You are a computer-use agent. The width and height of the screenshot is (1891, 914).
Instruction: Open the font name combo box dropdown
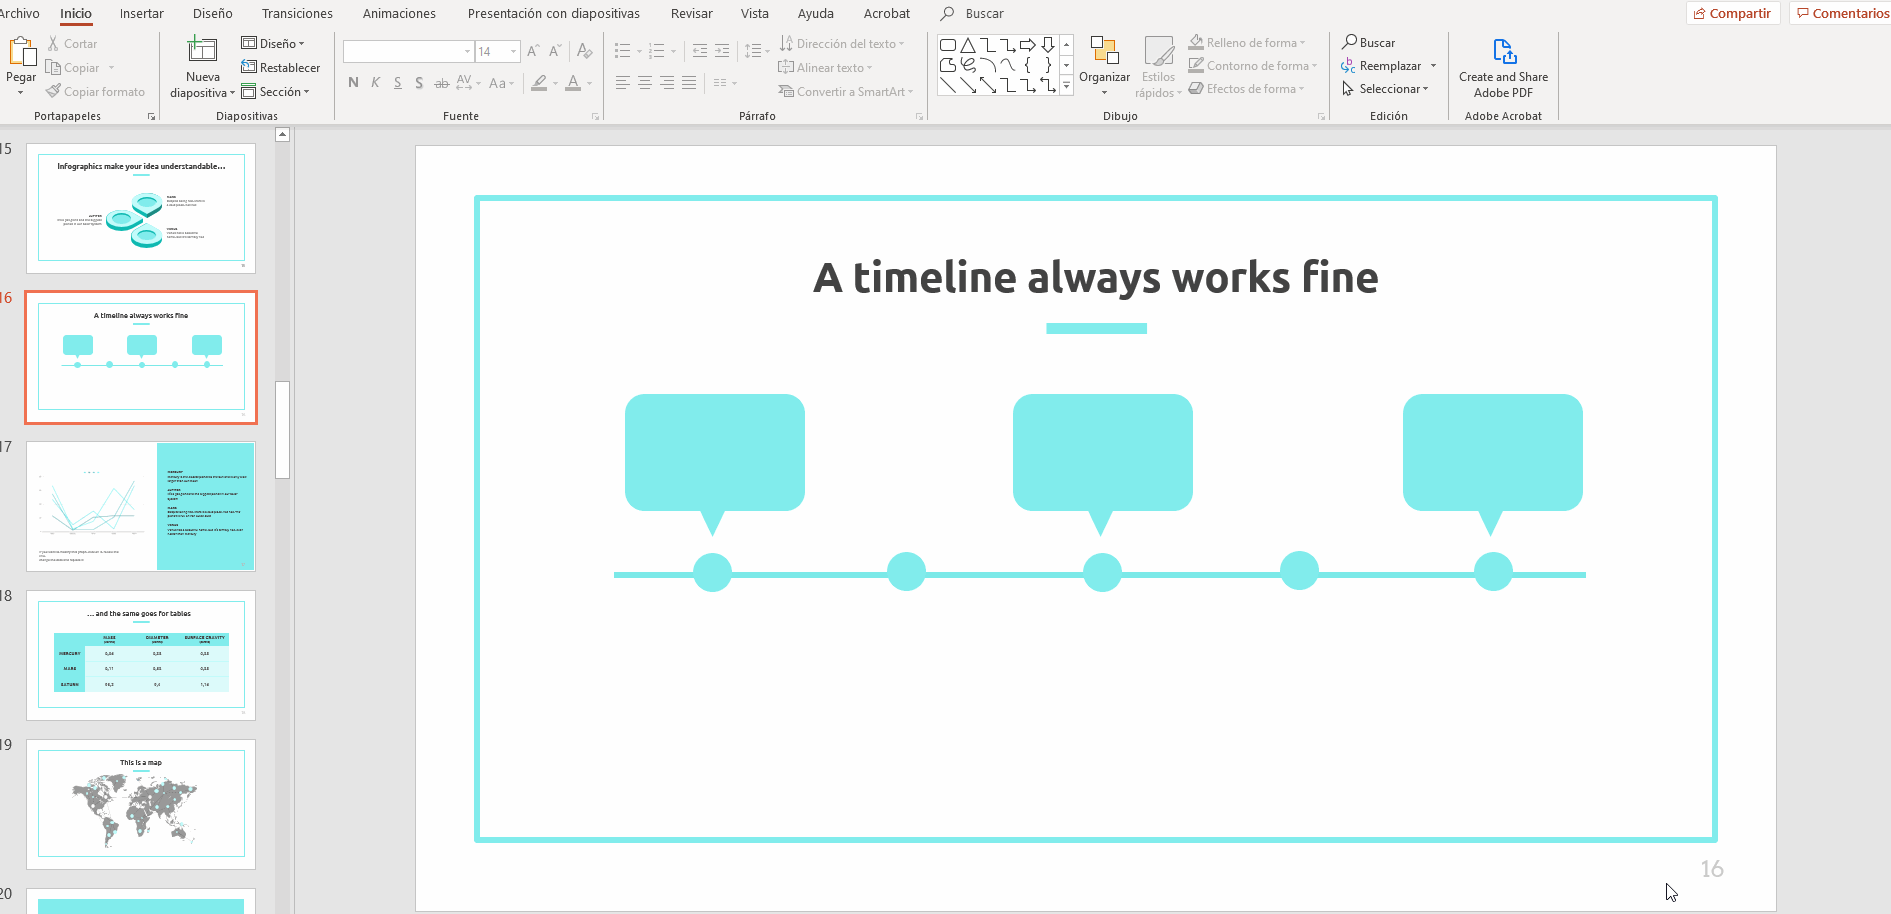click(x=467, y=51)
